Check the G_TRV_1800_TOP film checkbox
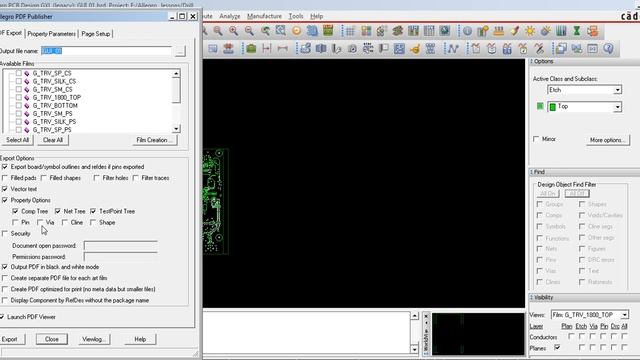 19,98
